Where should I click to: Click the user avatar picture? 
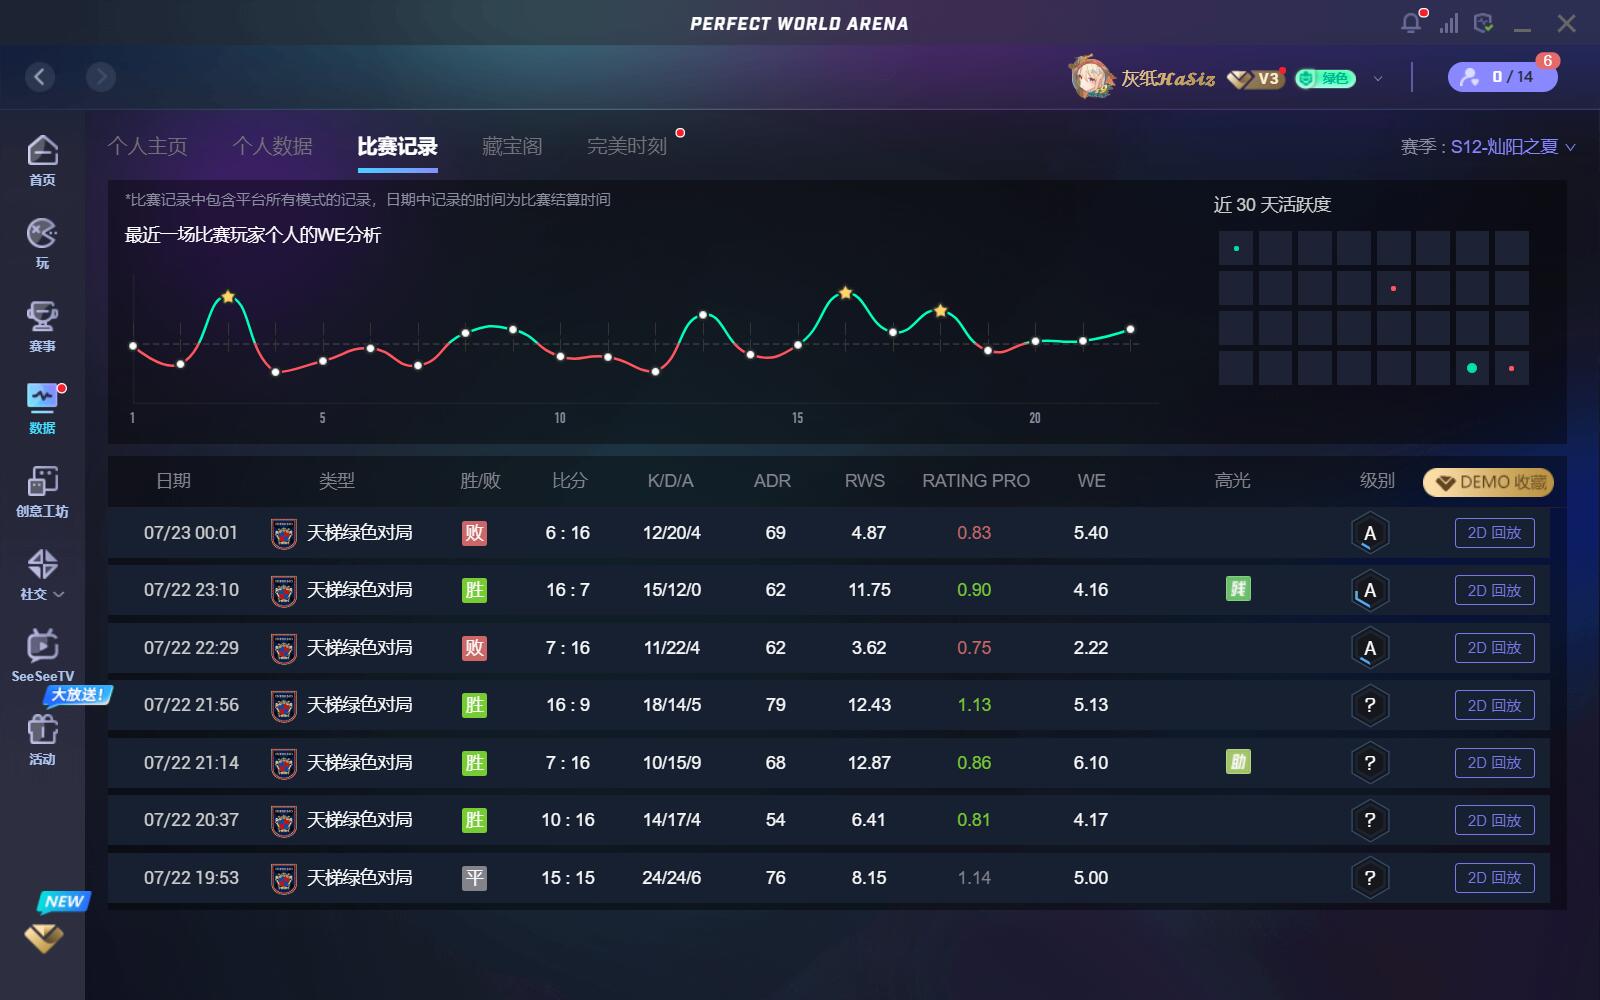pyautogui.click(x=1092, y=77)
